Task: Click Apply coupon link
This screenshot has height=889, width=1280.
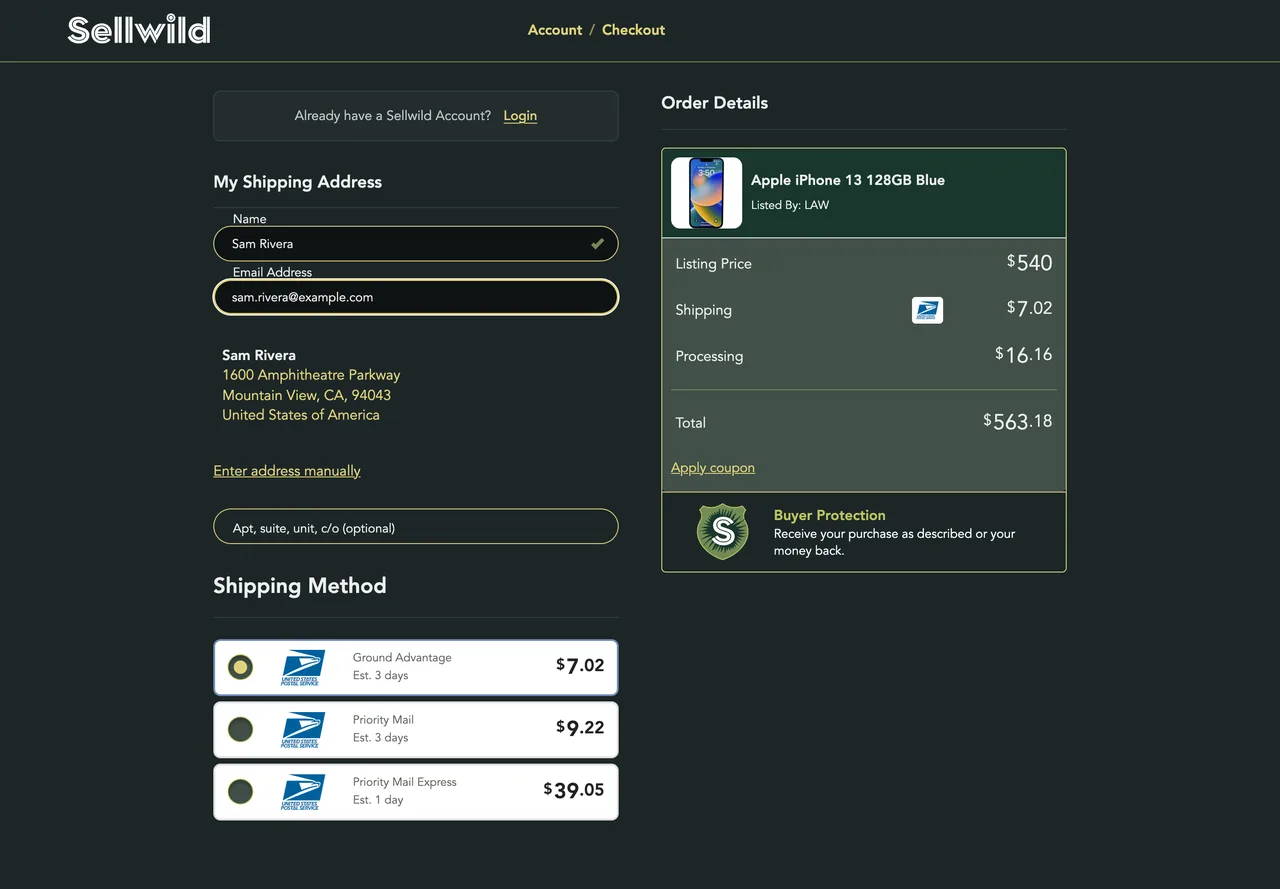Action: click(713, 468)
